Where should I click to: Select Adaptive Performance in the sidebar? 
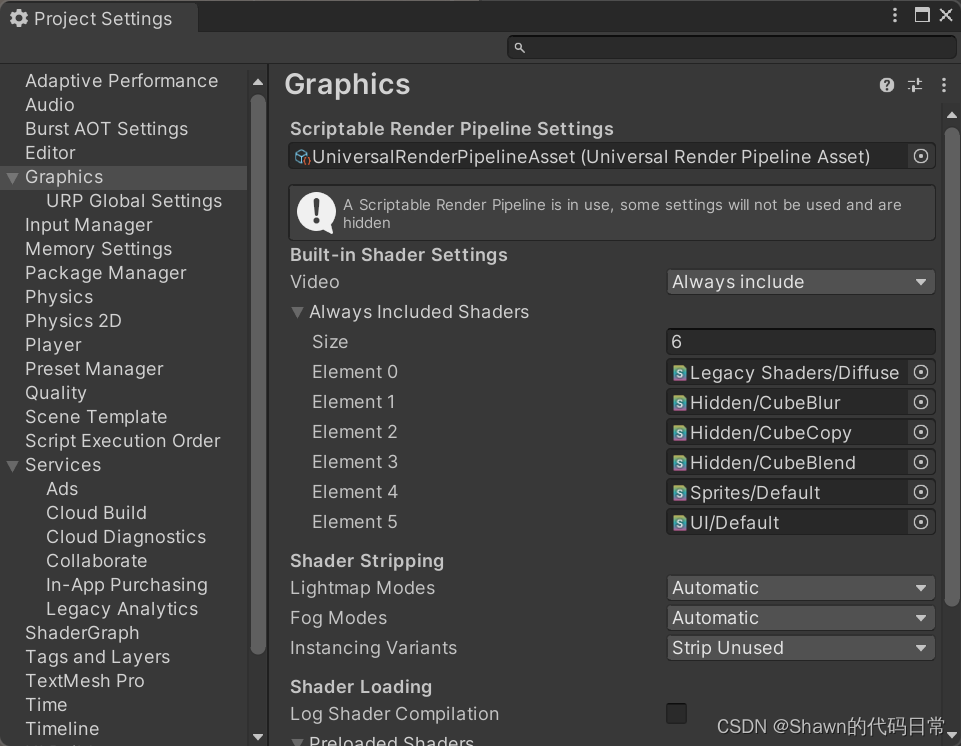tap(121, 81)
